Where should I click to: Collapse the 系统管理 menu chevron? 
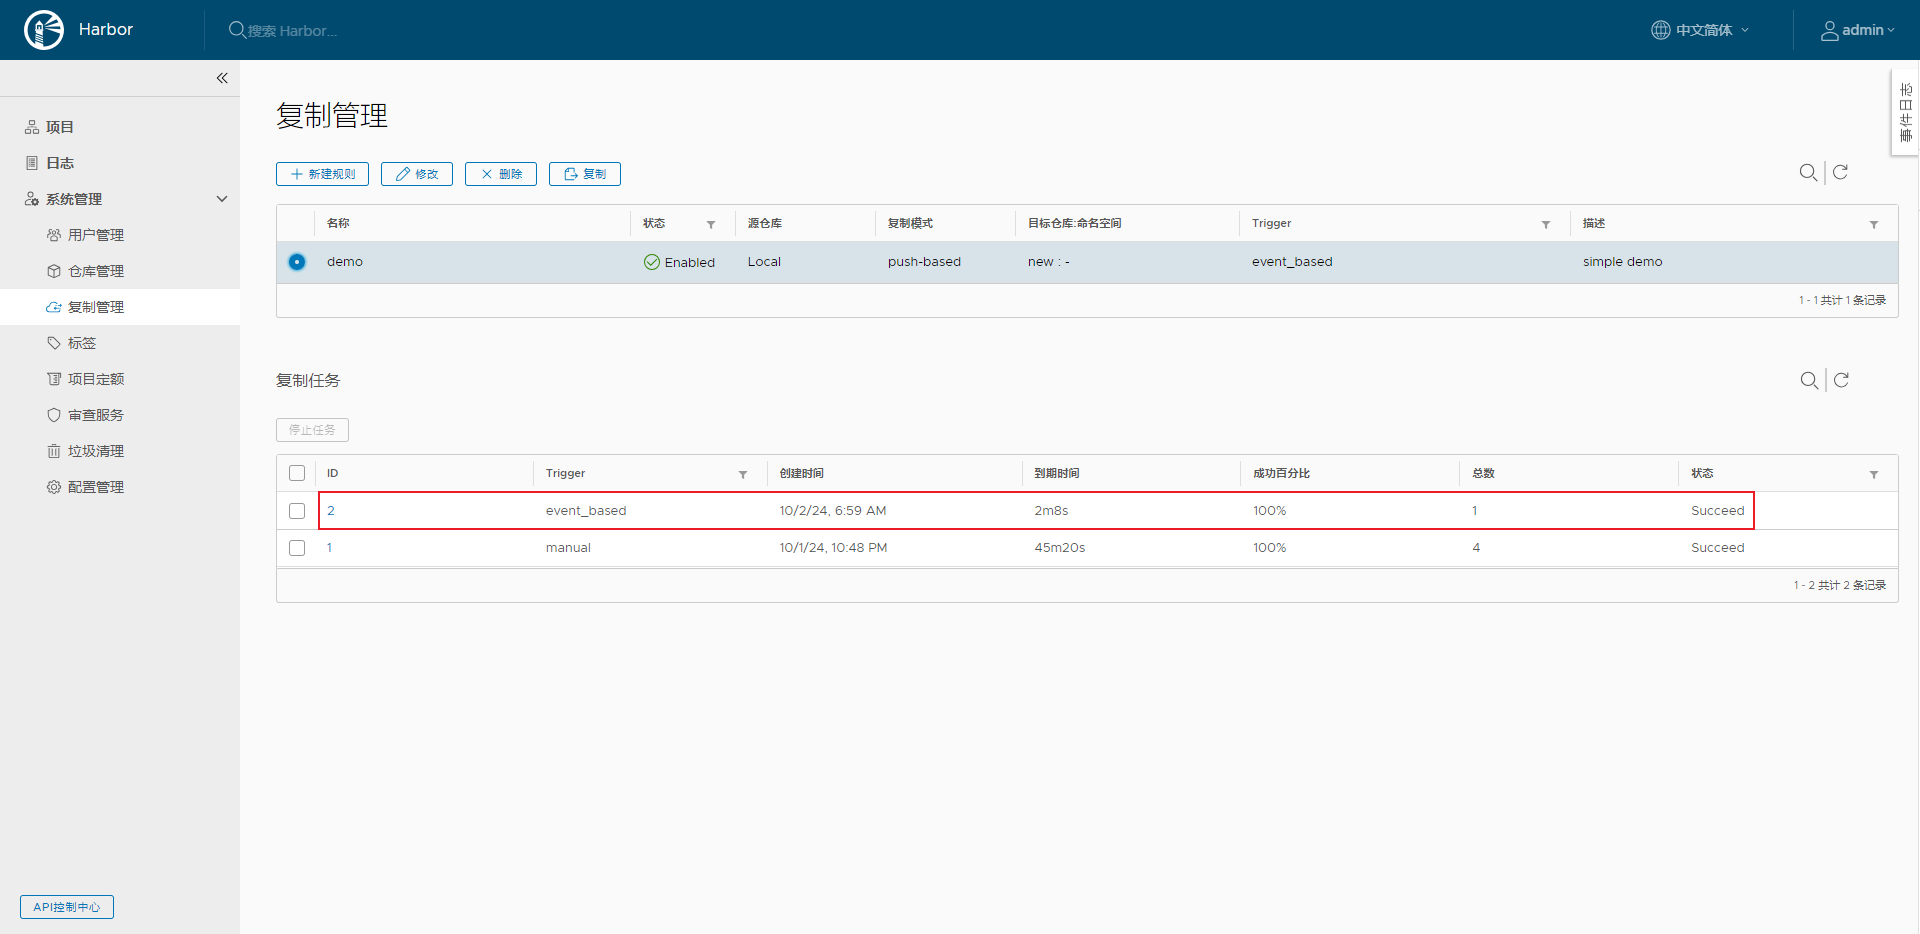click(222, 199)
